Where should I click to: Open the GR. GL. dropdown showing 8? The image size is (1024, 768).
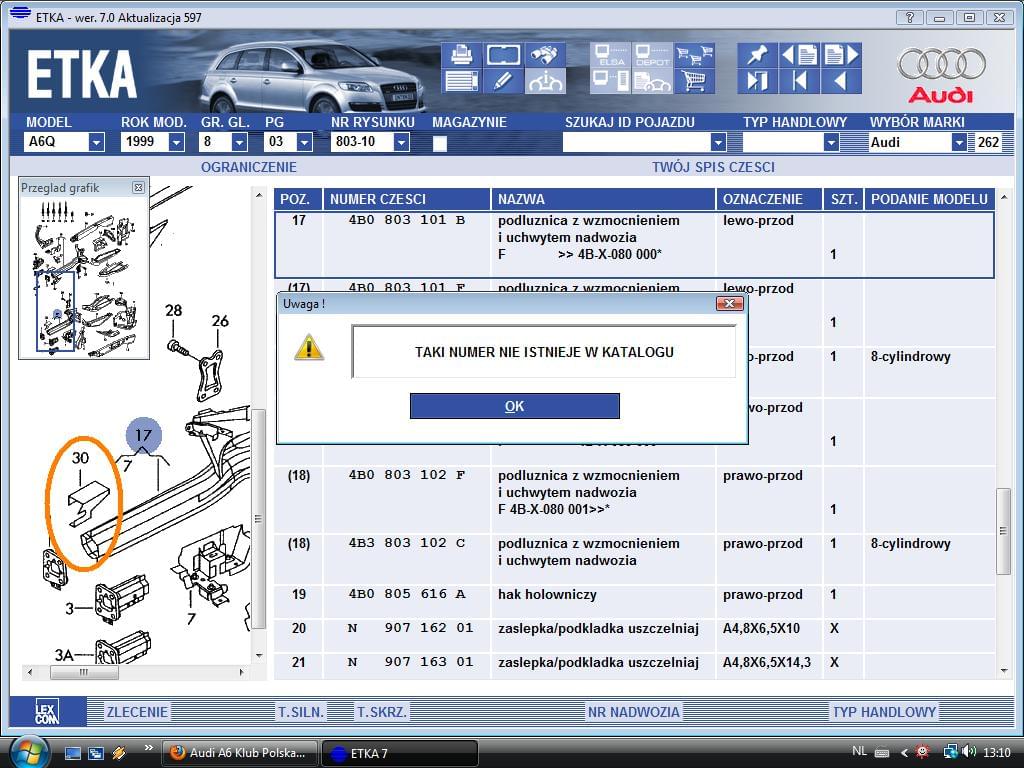[240, 142]
